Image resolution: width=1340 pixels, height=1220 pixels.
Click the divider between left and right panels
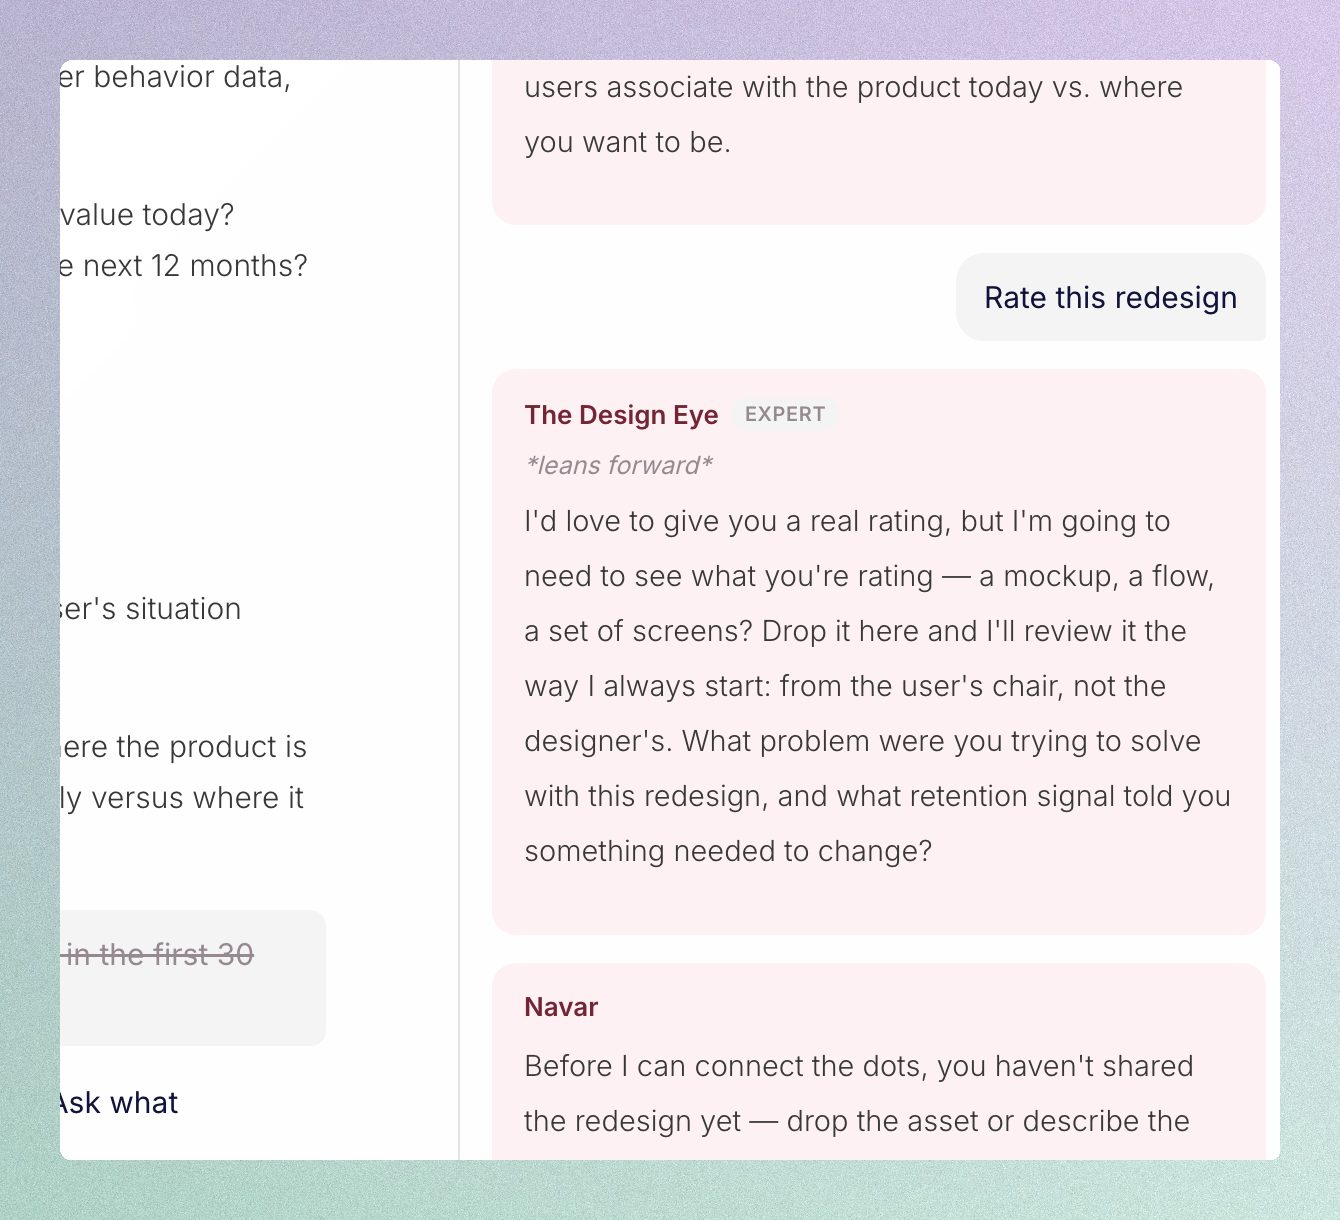click(459, 600)
